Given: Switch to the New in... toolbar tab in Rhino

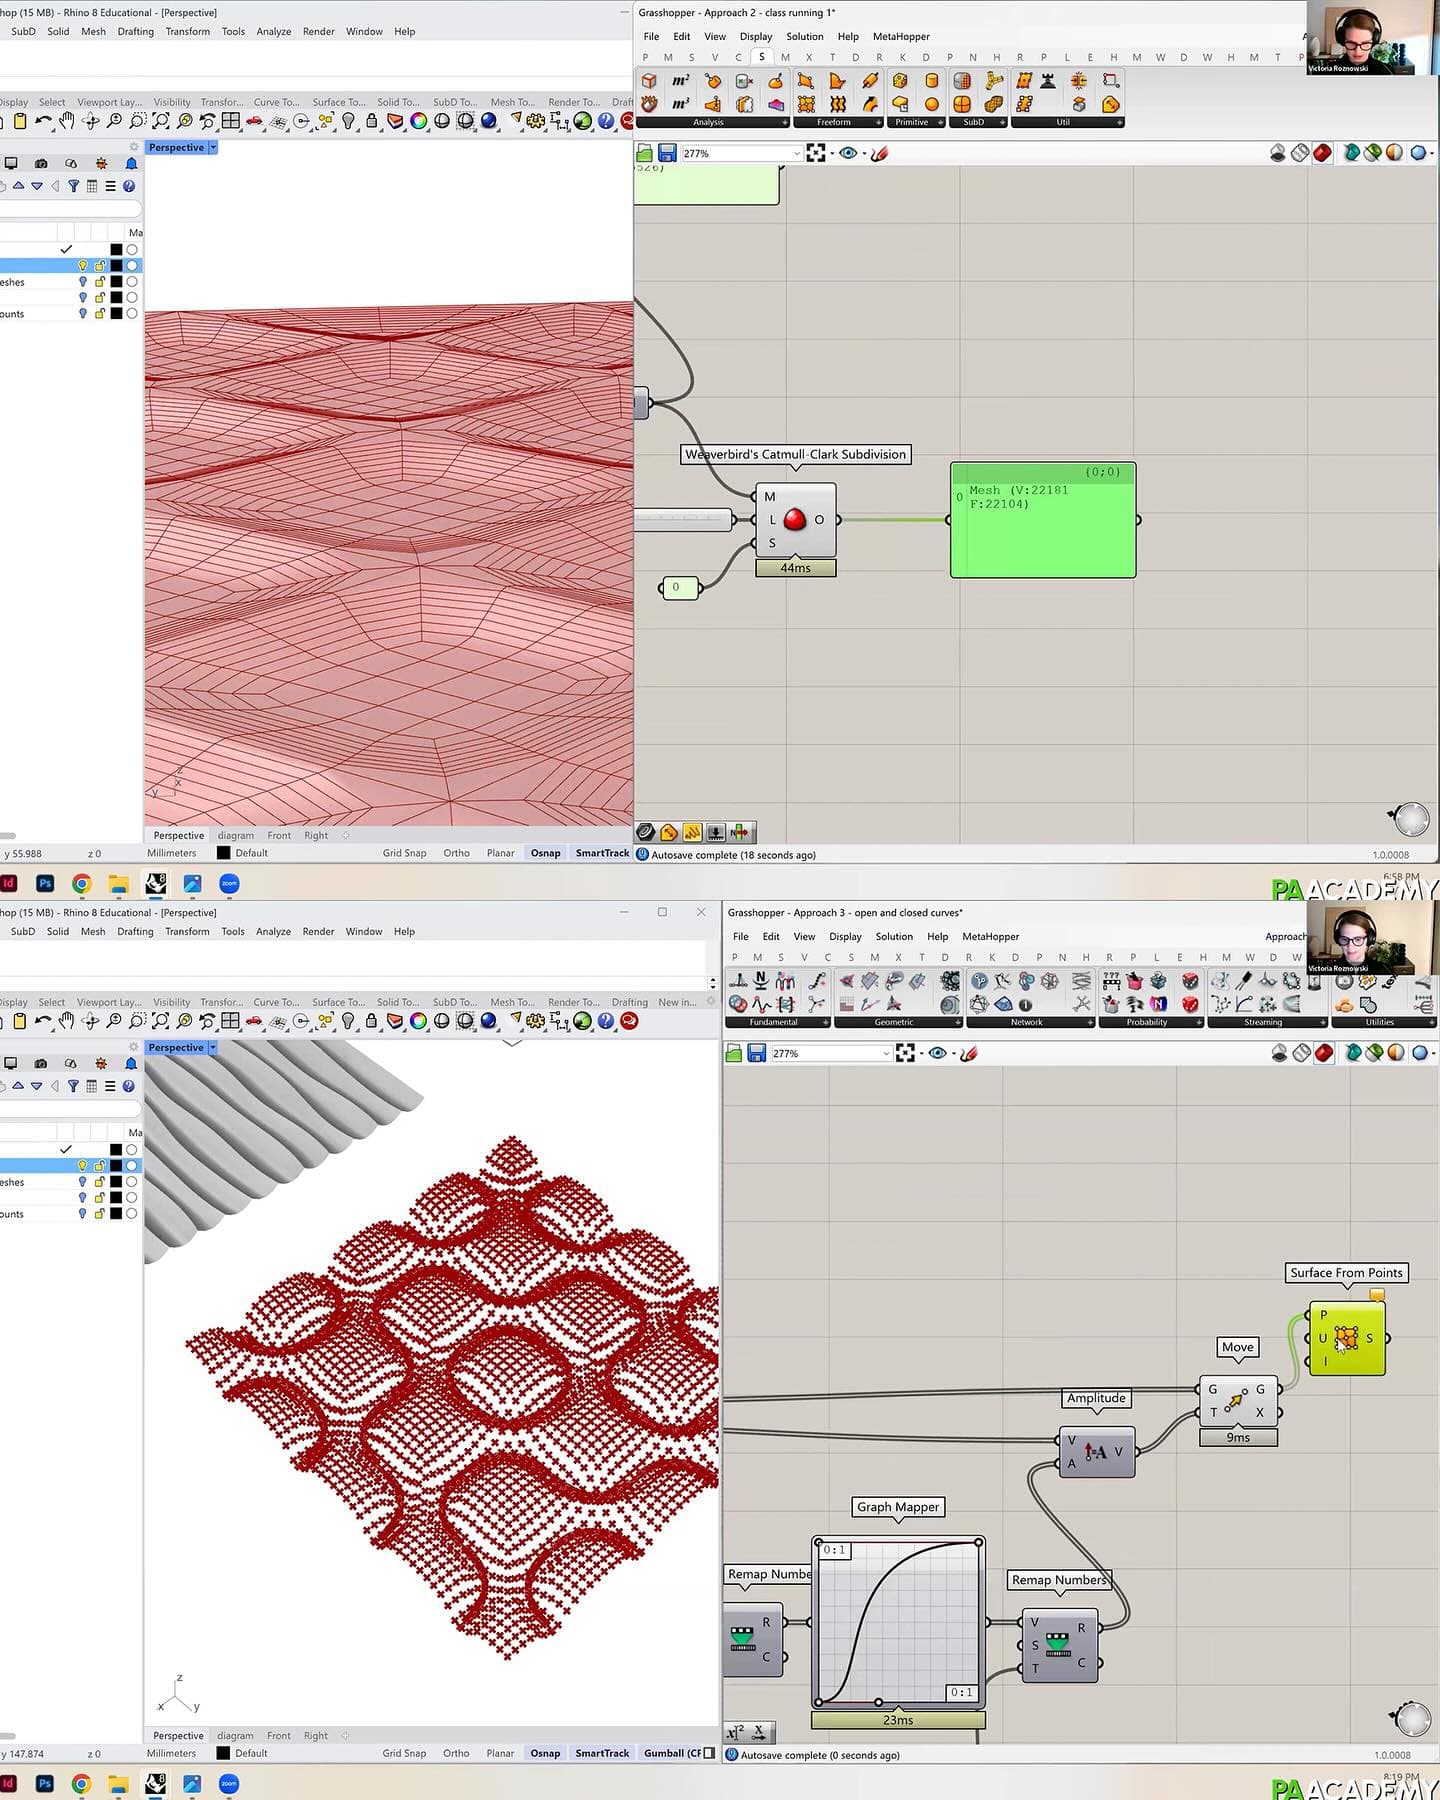Looking at the screenshot, I should point(677,1002).
